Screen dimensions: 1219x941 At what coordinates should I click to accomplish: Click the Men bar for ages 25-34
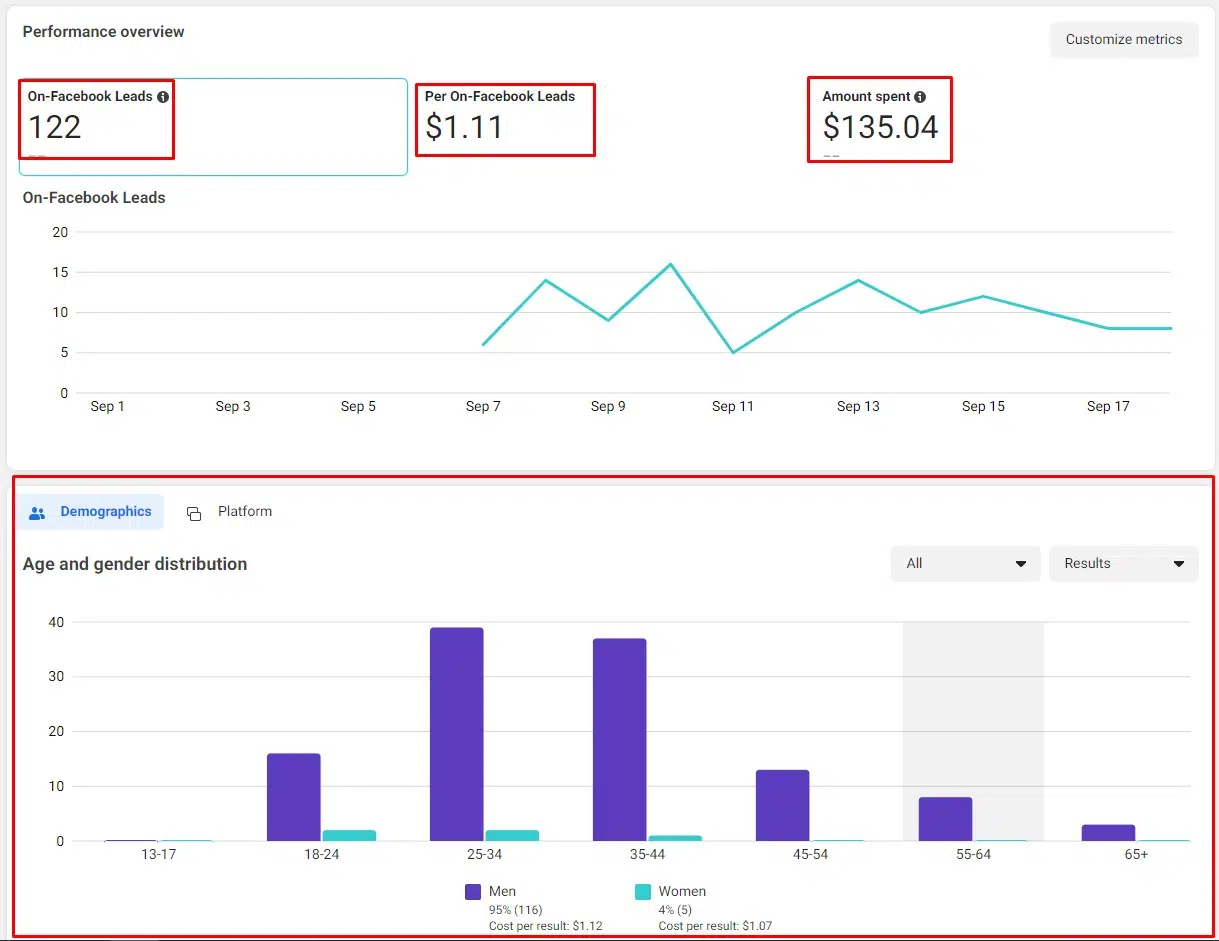point(456,734)
